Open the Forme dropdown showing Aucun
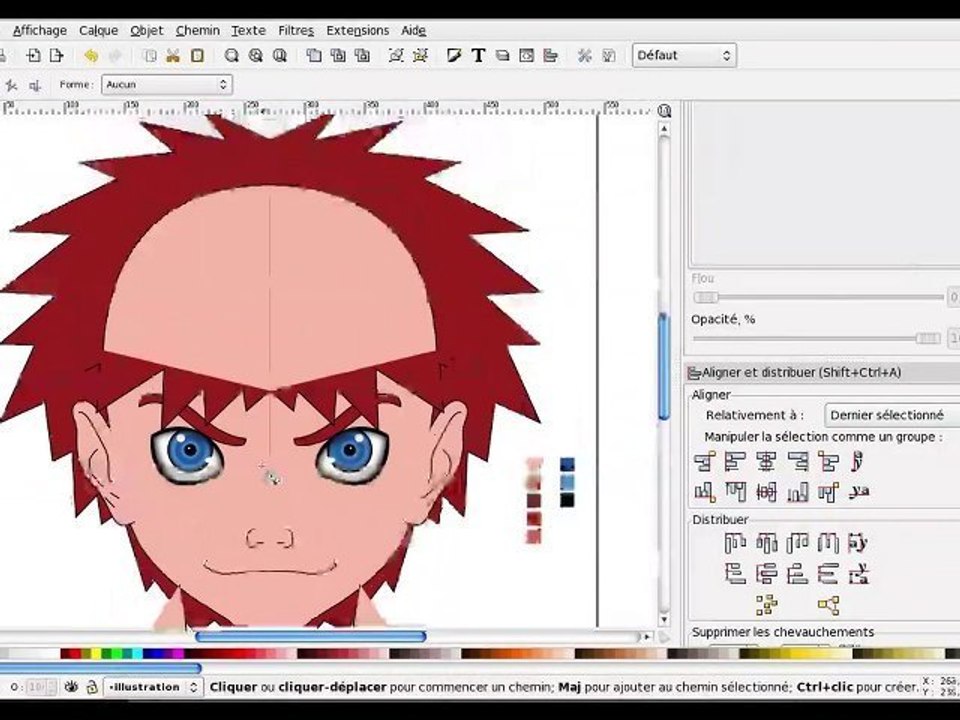The image size is (960, 720). point(167,84)
